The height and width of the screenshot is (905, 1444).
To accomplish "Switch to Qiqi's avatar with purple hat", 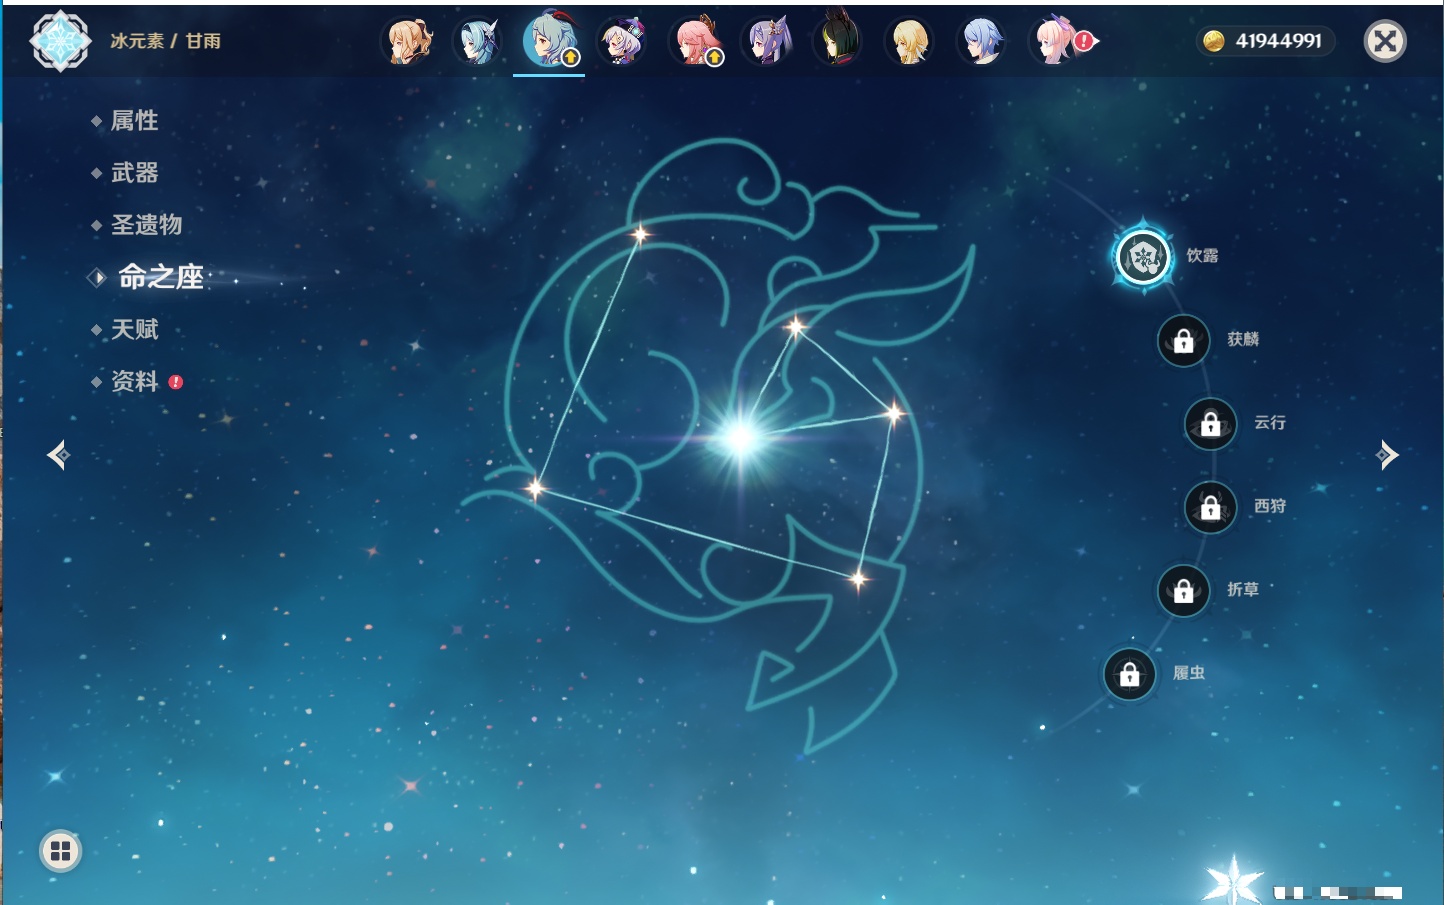I will tap(622, 41).
